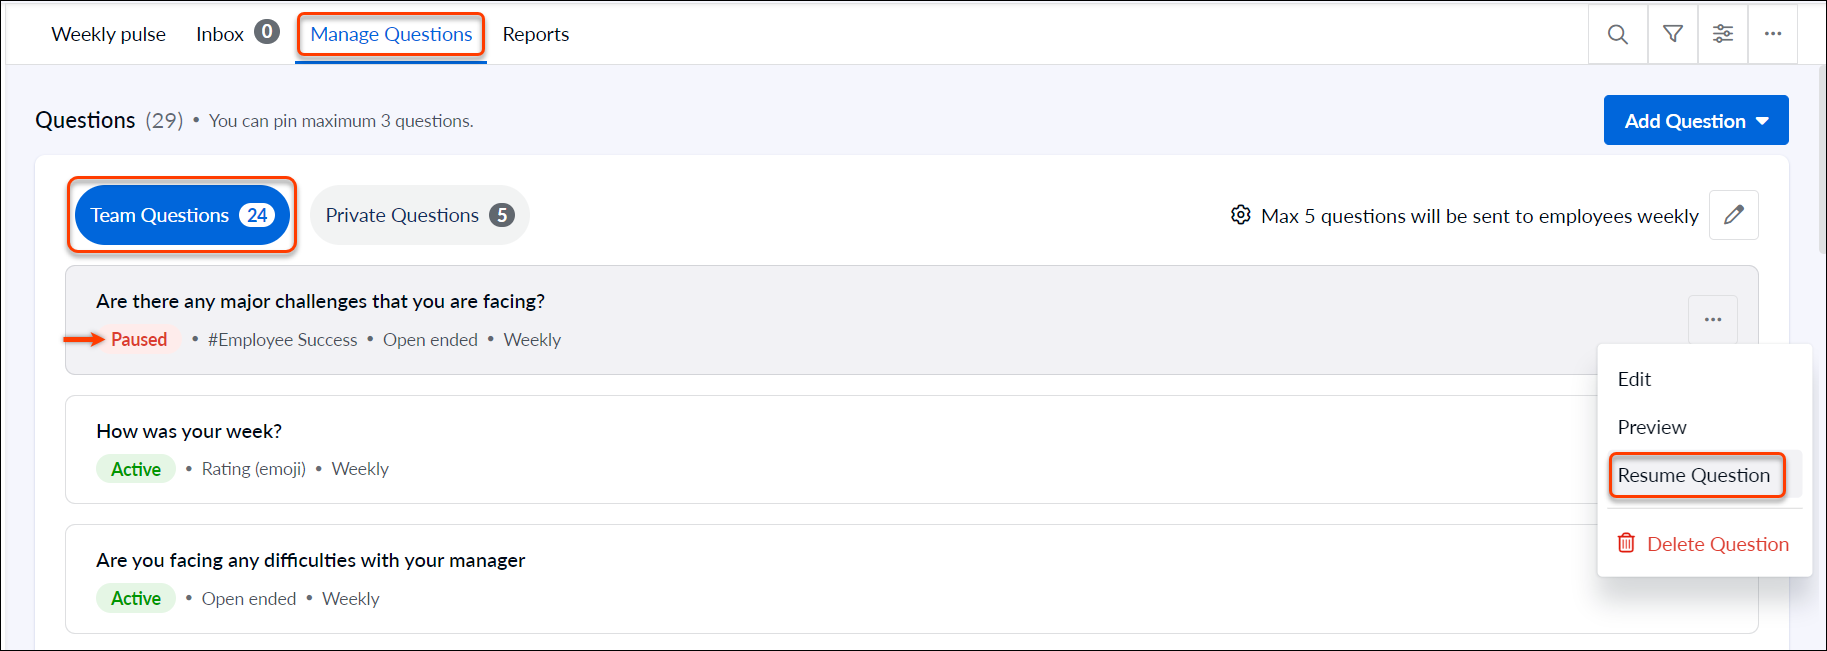The height and width of the screenshot is (651, 1827).
Task: Open the "How was your week?" question
Action: (189, 431)
